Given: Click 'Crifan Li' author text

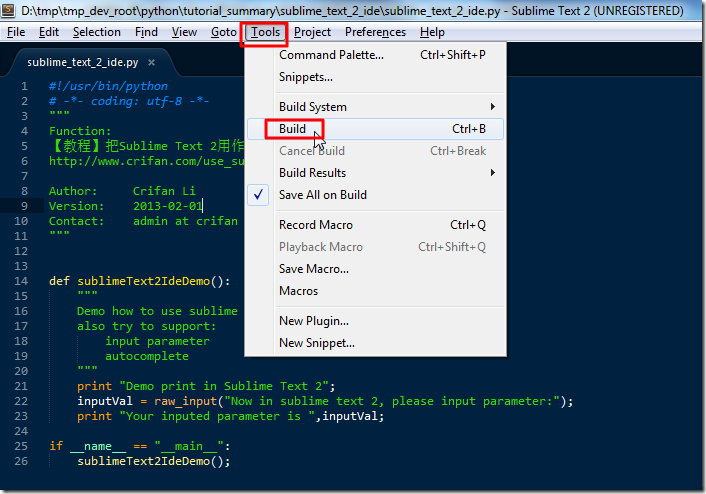Looking at the screenshot, I should tap(164, 191).
